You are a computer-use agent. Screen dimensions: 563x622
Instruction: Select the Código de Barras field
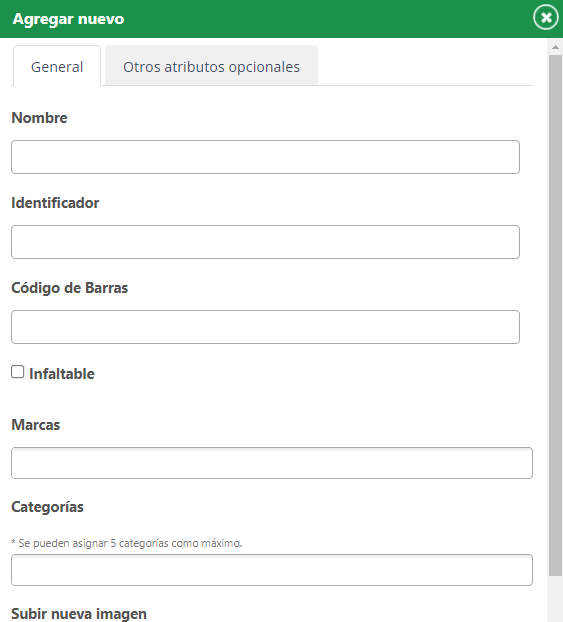[265, 327]
